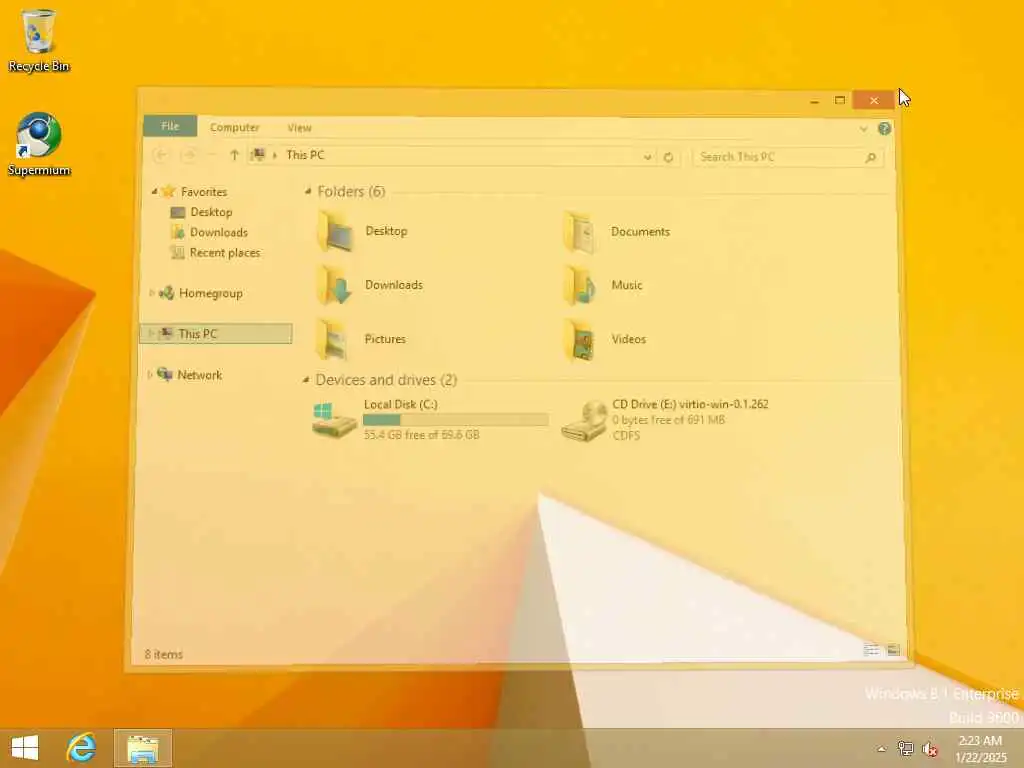The width and height of the screenshot is (1024, 768).
Task: Switch to large icons view in status bar
Action: pos(893,650)
